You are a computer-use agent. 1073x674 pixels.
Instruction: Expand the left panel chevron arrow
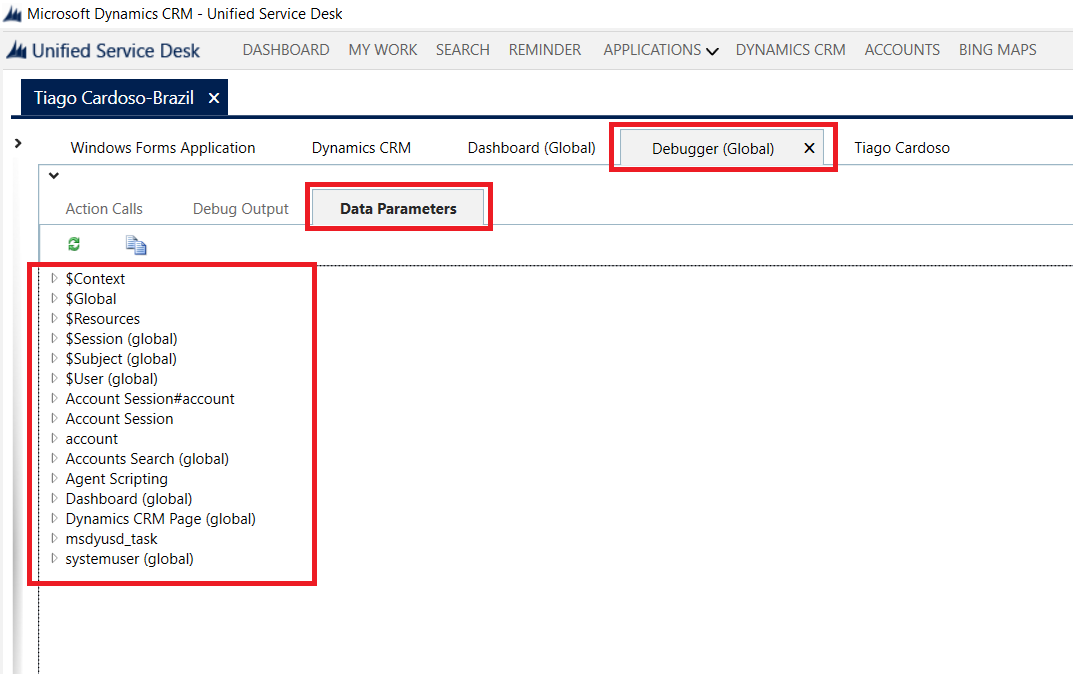(x=18, y=144)
